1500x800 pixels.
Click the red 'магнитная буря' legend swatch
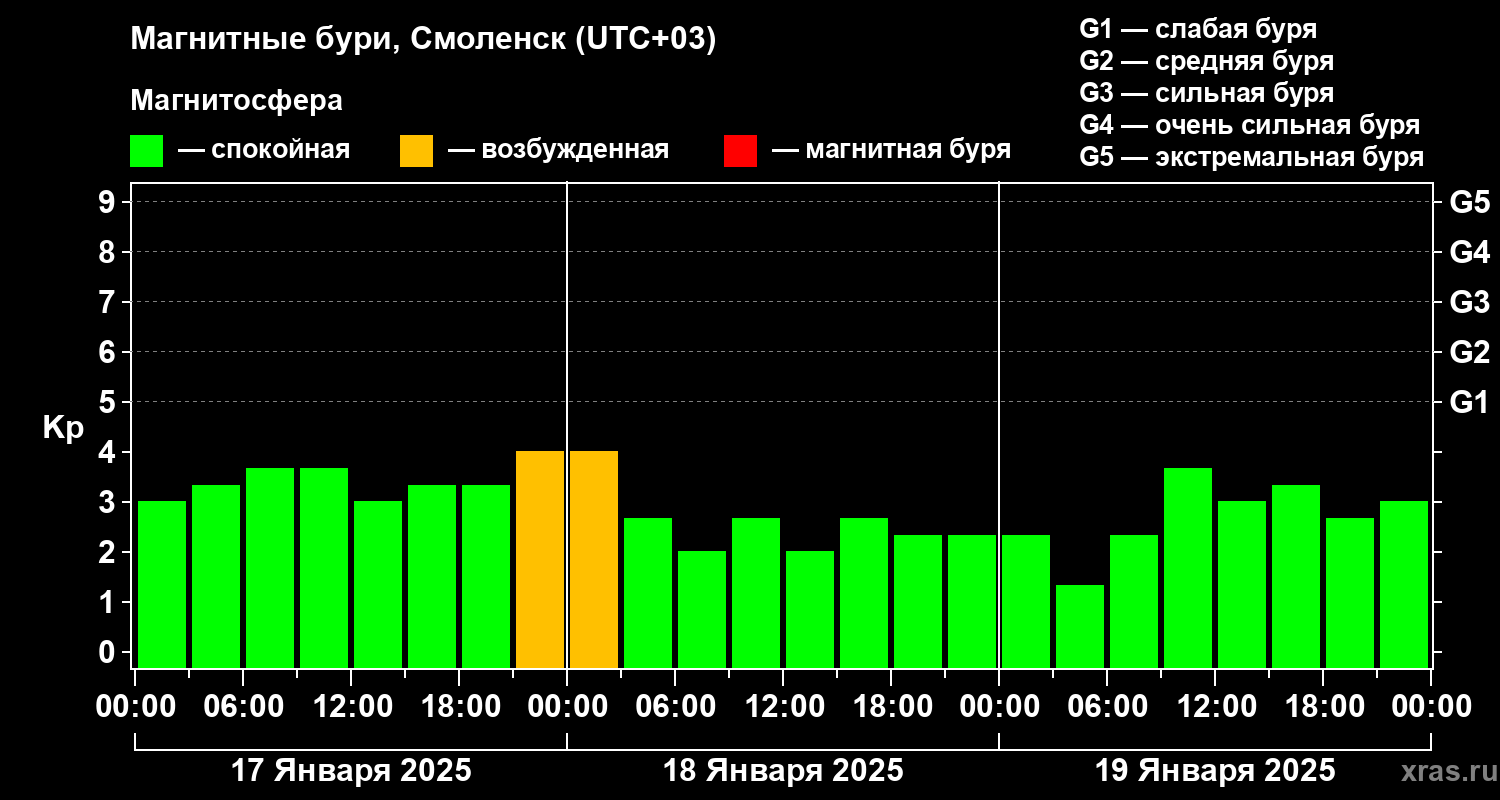[x=740, y=151]
